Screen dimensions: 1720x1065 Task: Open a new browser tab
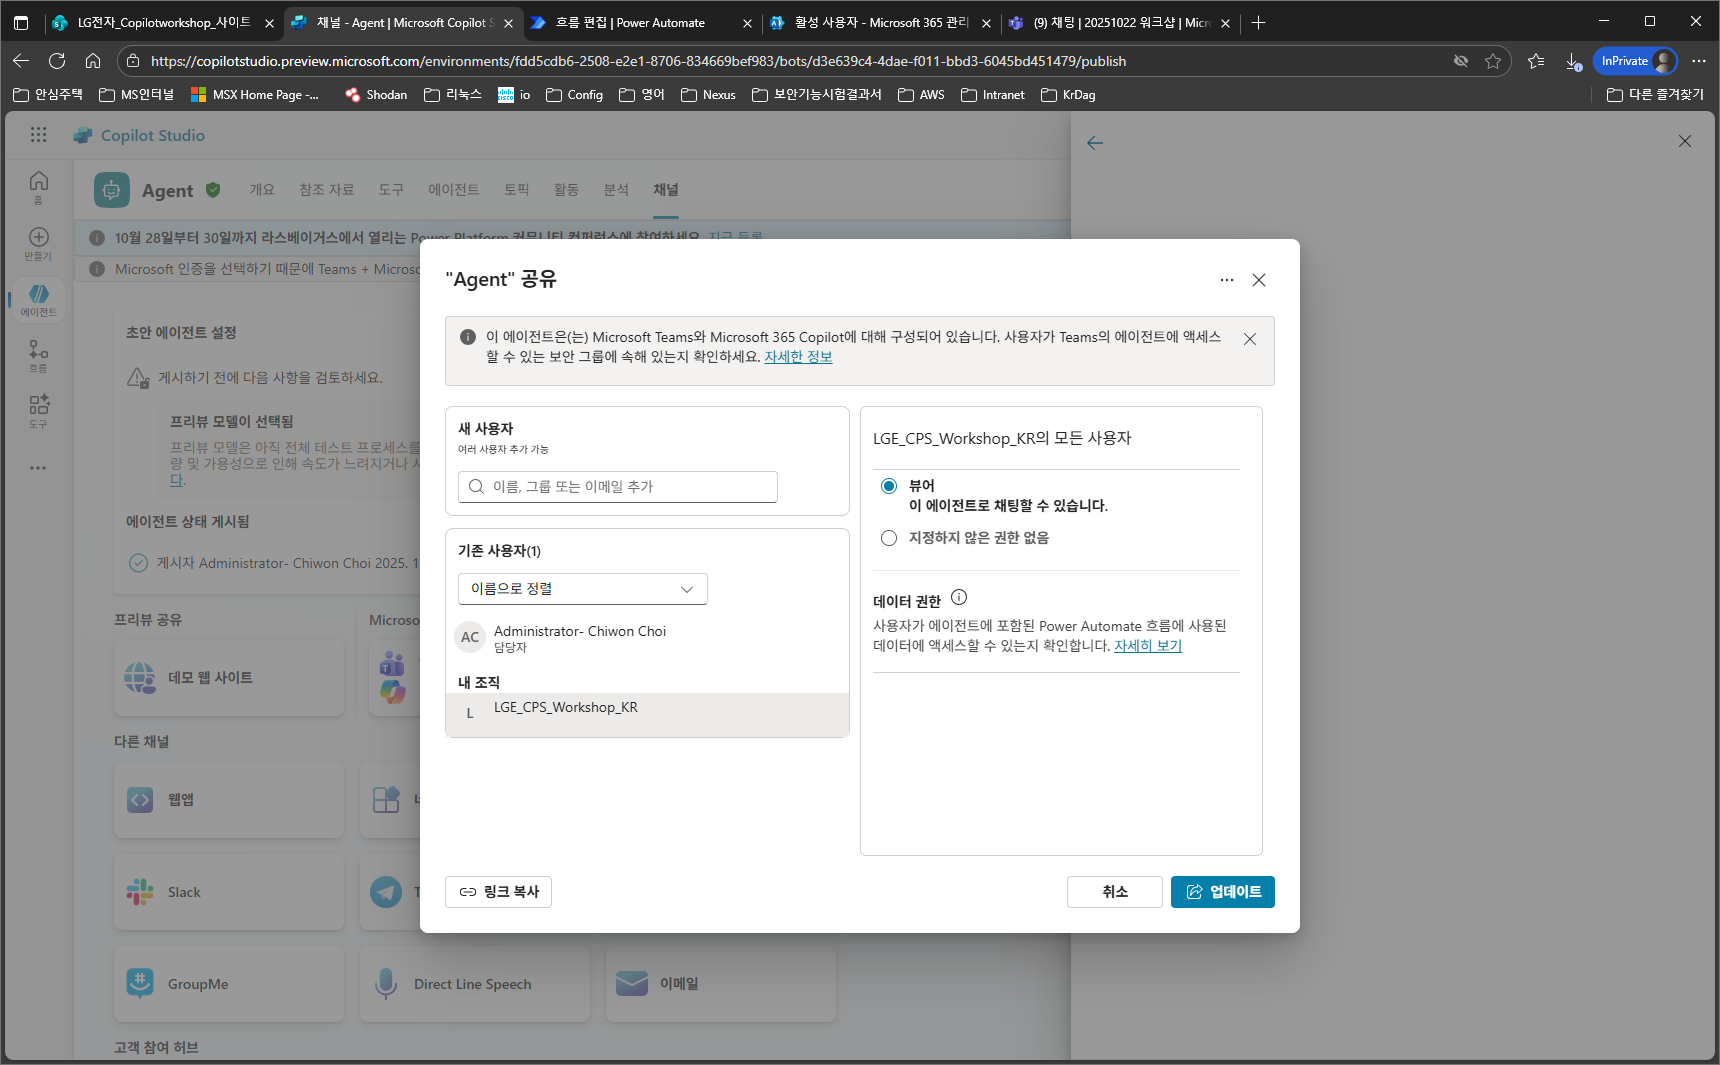[x=1259, y=22]
